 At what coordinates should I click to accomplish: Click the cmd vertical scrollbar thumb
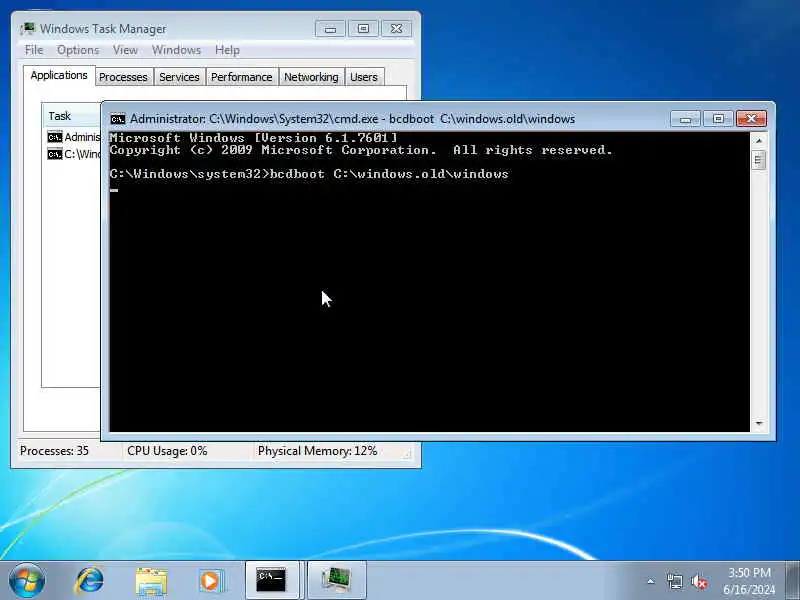click(759, 160)
